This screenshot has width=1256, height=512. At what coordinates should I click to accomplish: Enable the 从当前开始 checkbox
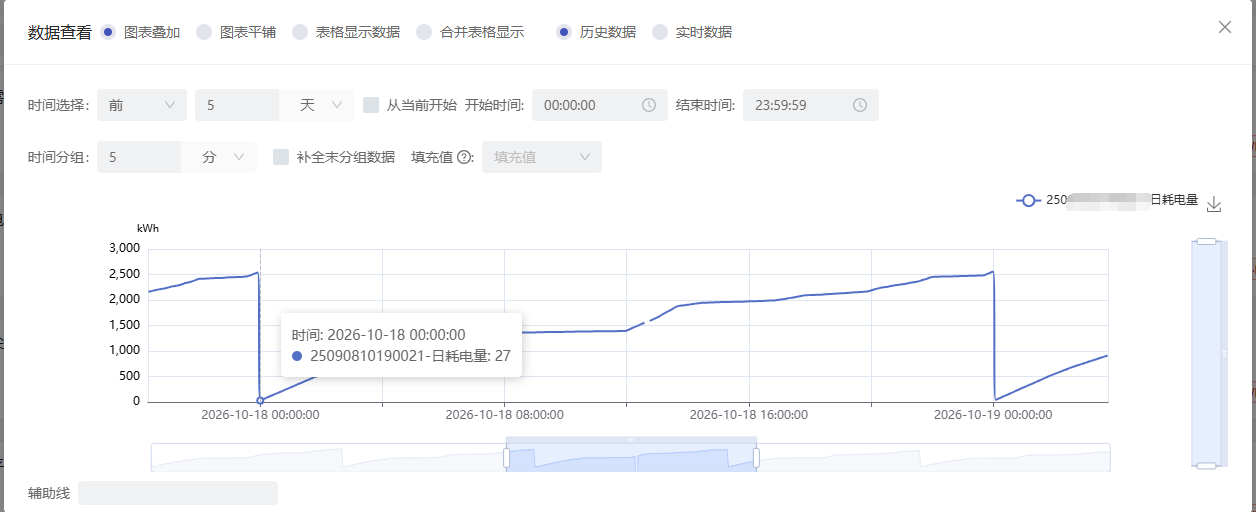[371, 105]
